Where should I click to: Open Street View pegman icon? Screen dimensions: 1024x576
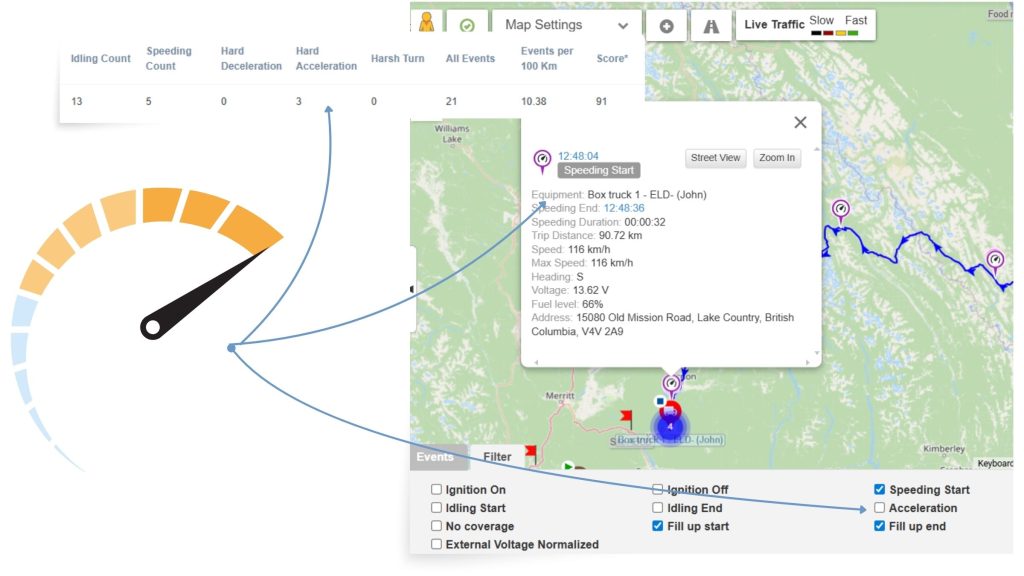[426, 23]
